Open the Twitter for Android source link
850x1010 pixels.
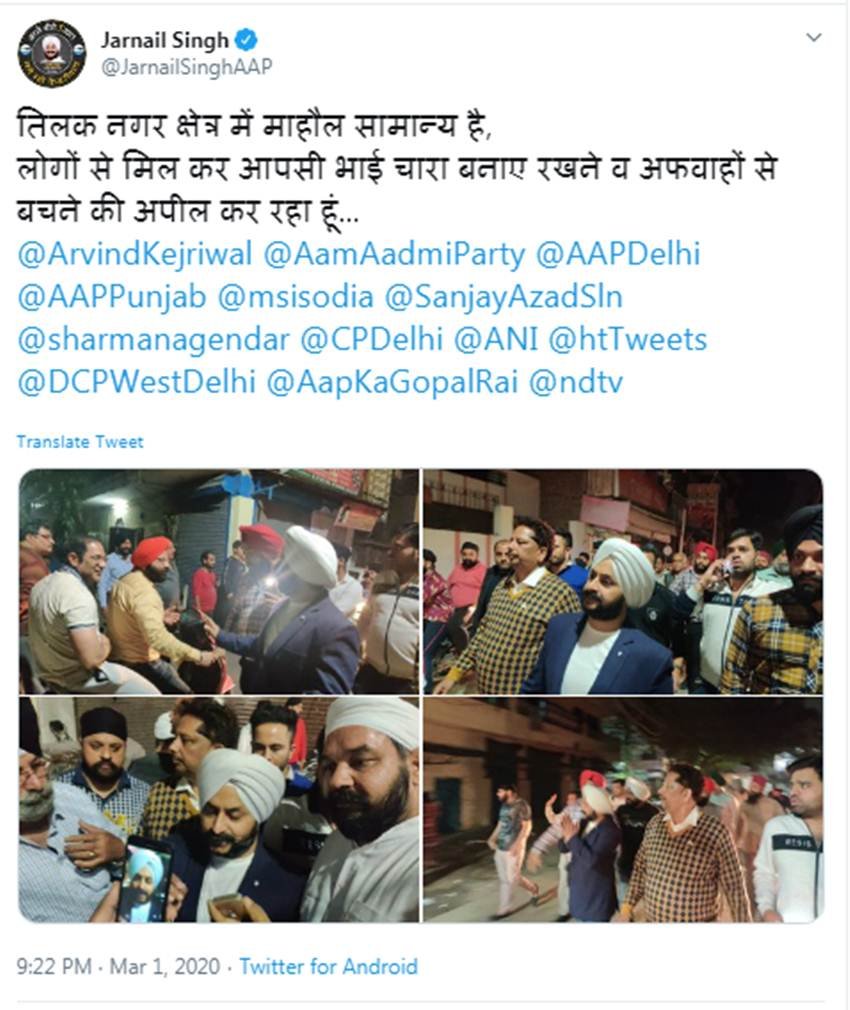(x=328, y=966)
